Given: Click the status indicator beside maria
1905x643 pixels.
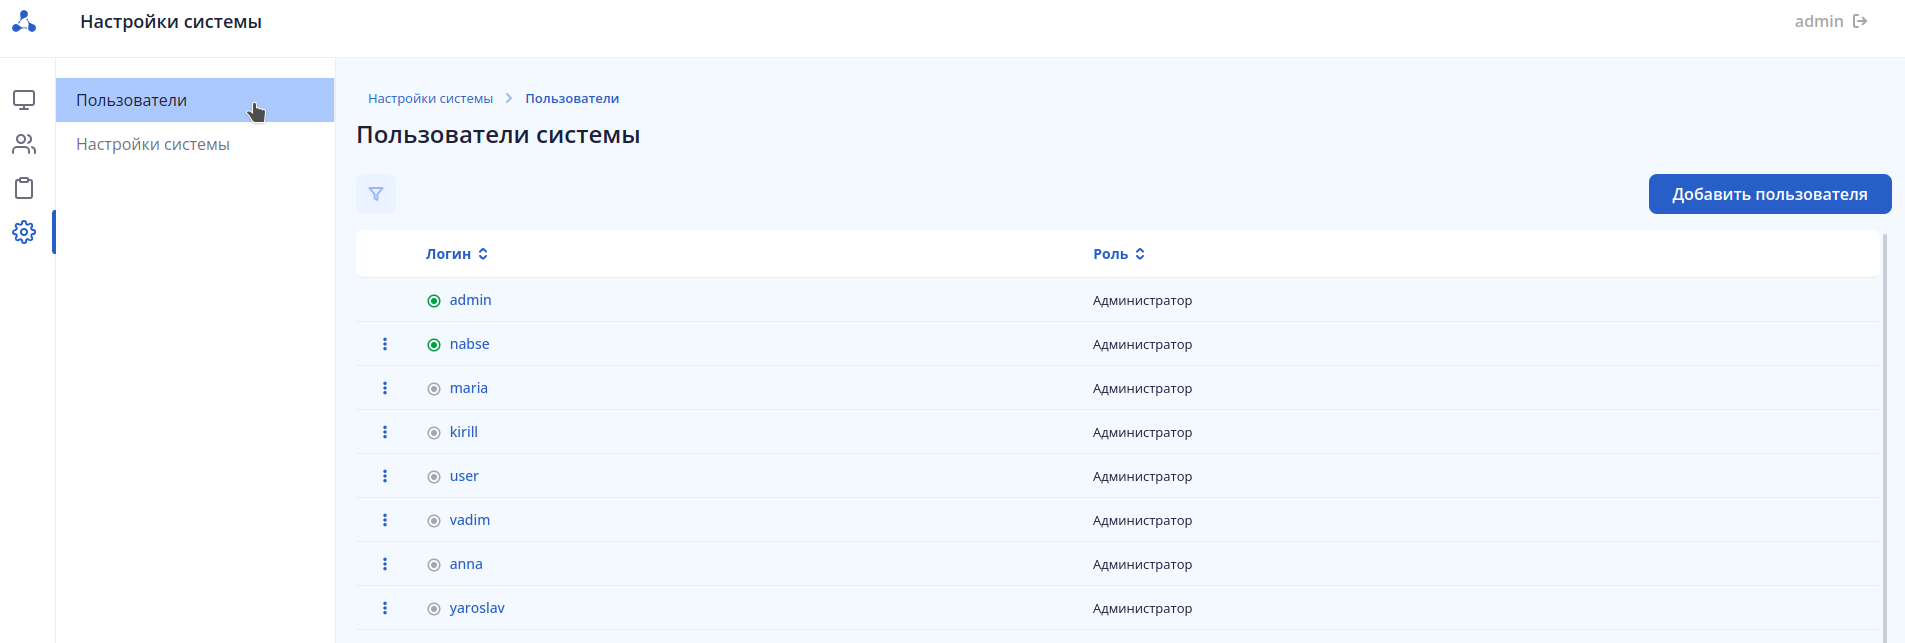Looking at the screenshot, I should 434,389.
